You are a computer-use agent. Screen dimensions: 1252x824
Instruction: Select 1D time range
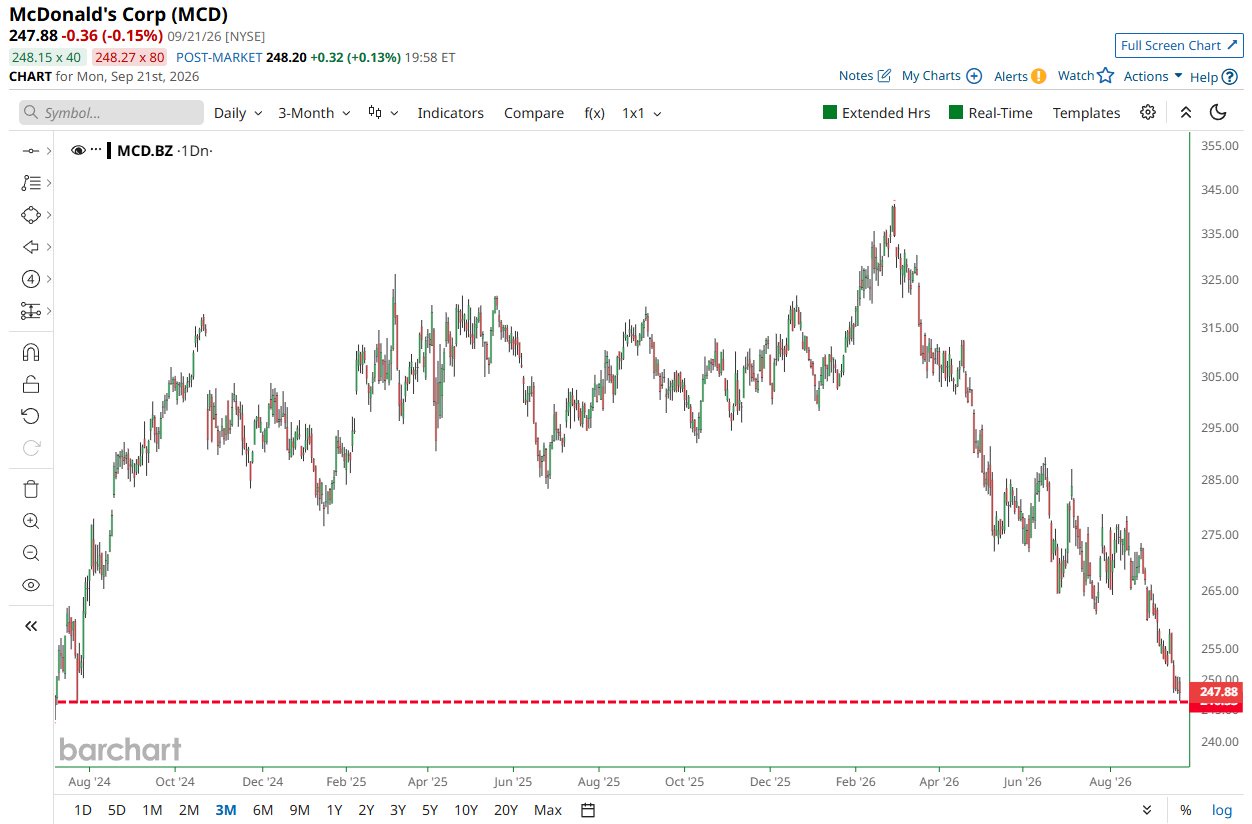(83, 810)
